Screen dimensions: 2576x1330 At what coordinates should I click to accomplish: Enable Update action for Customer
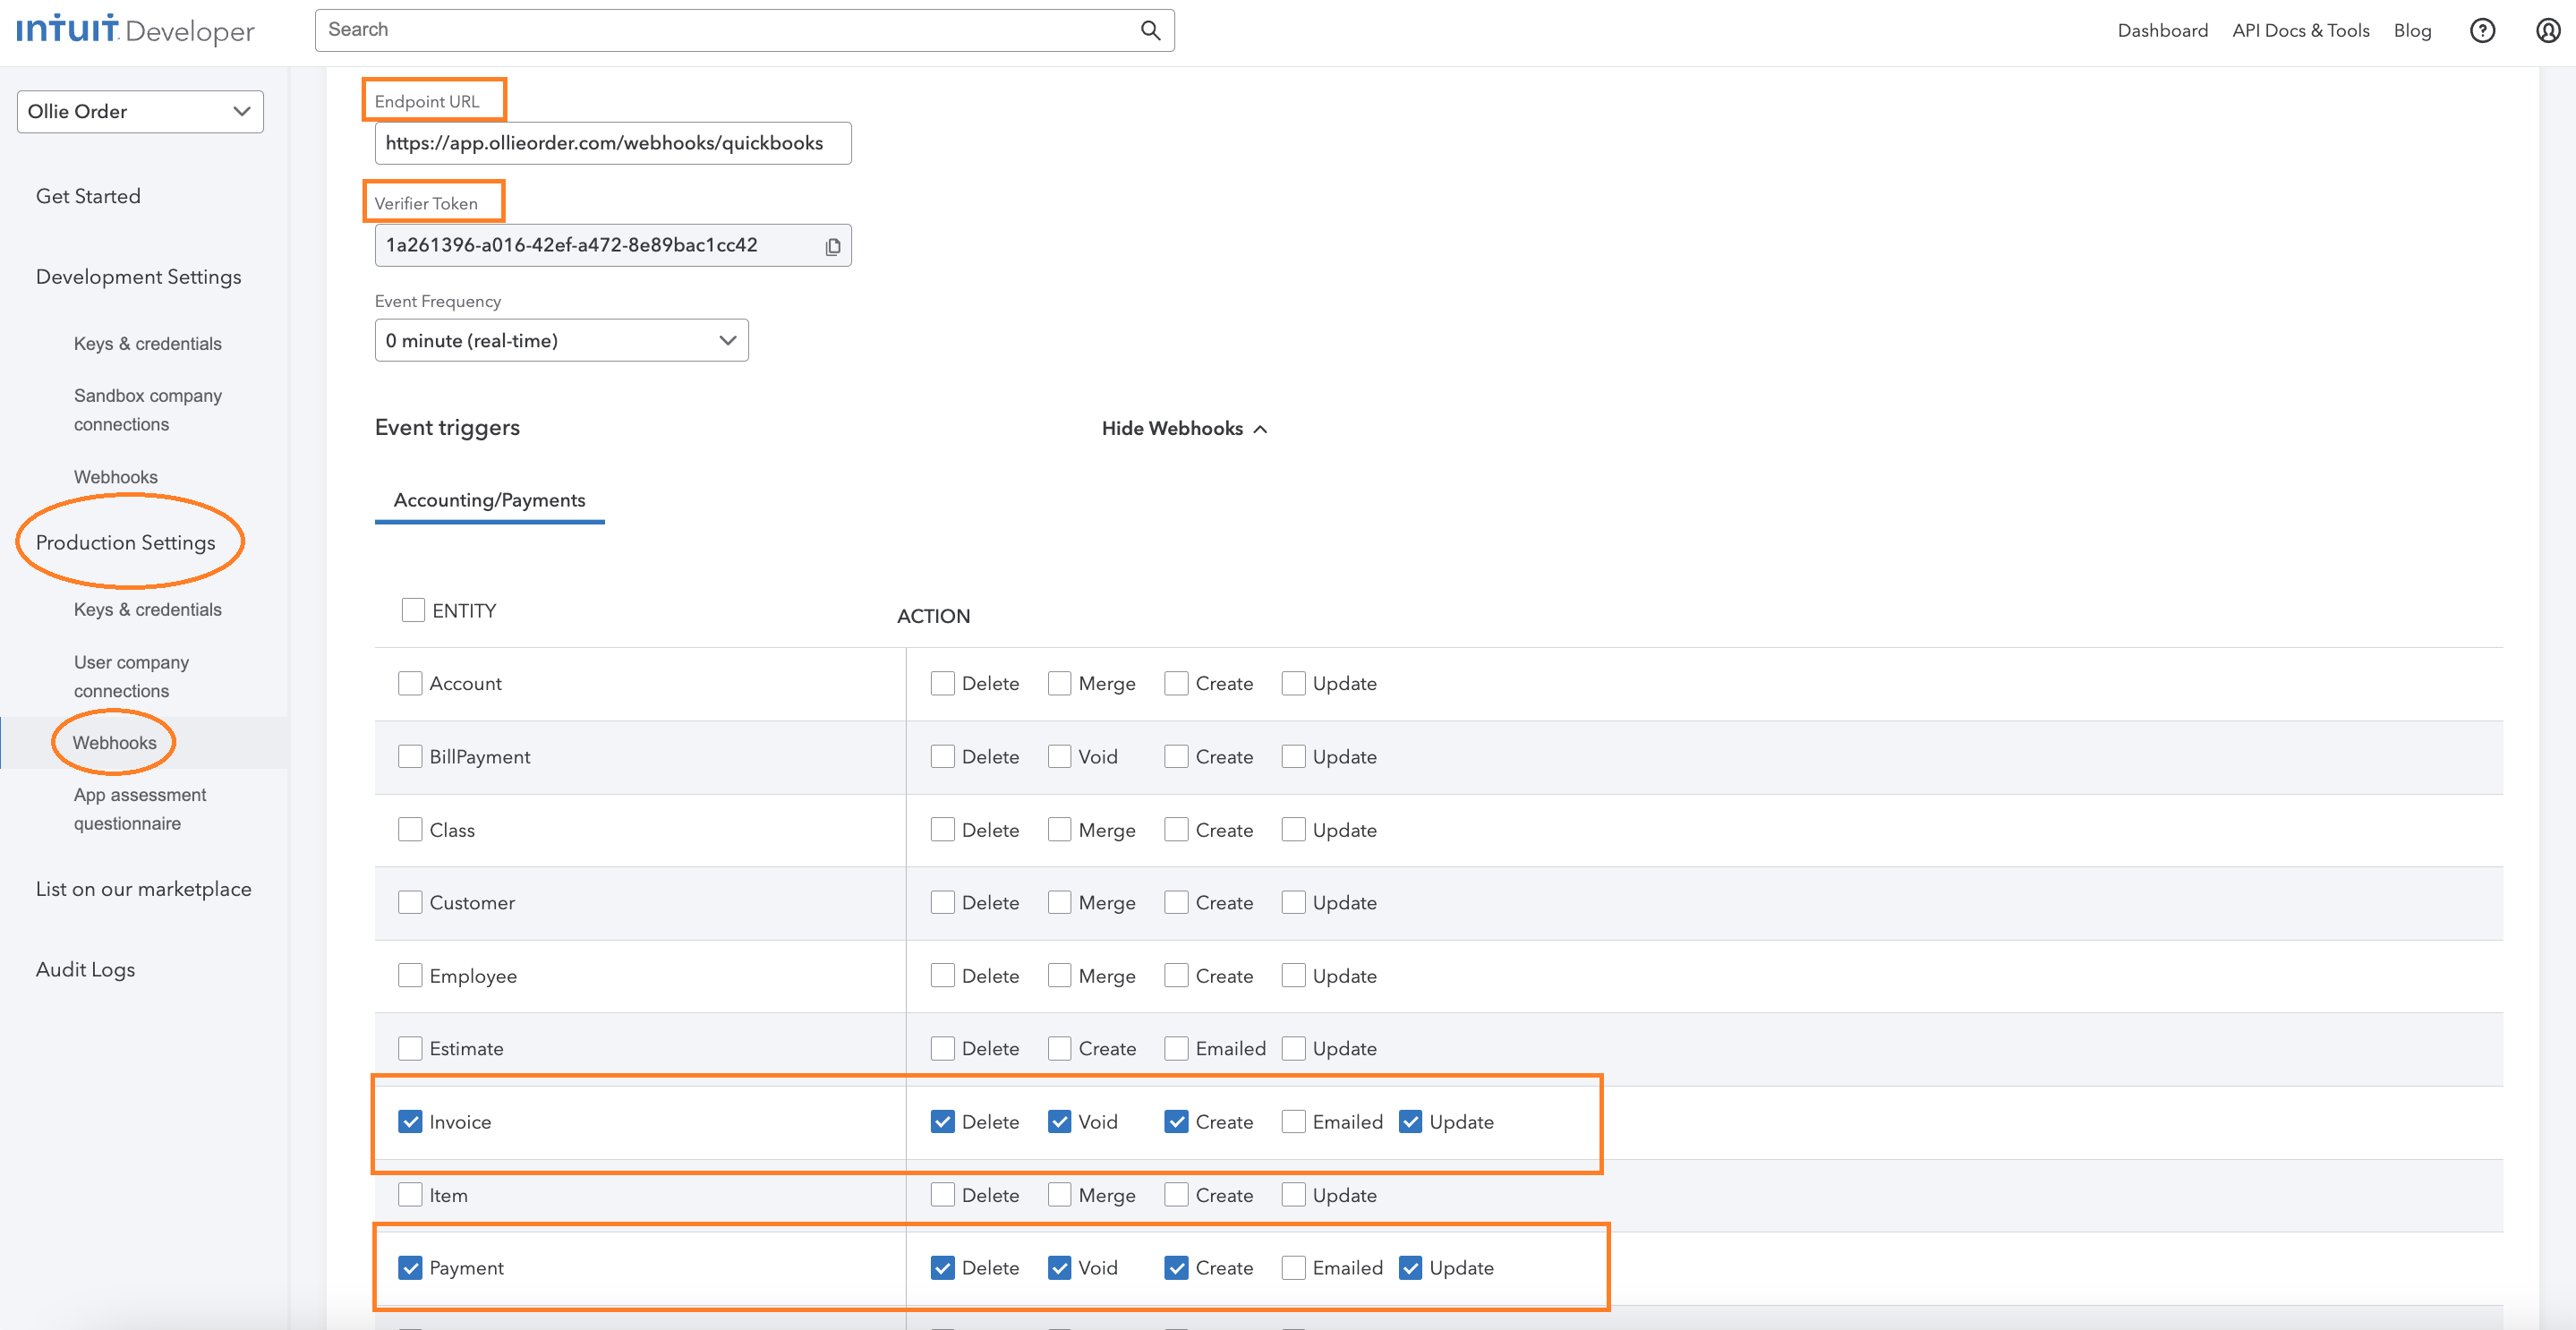[1293, 902]
